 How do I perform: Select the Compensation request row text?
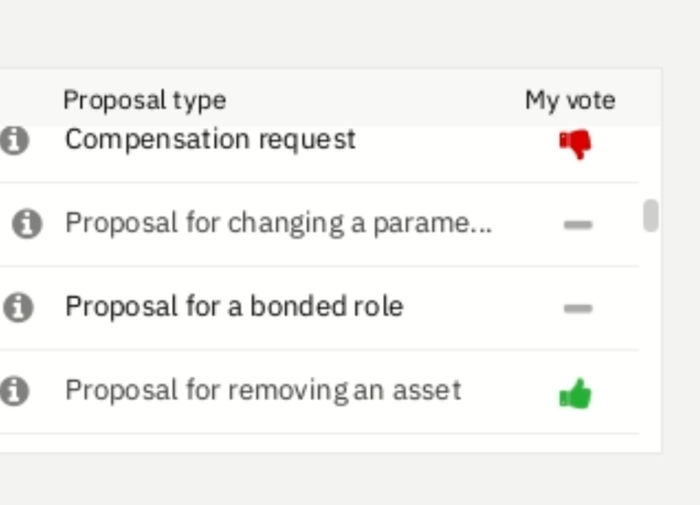210,139
